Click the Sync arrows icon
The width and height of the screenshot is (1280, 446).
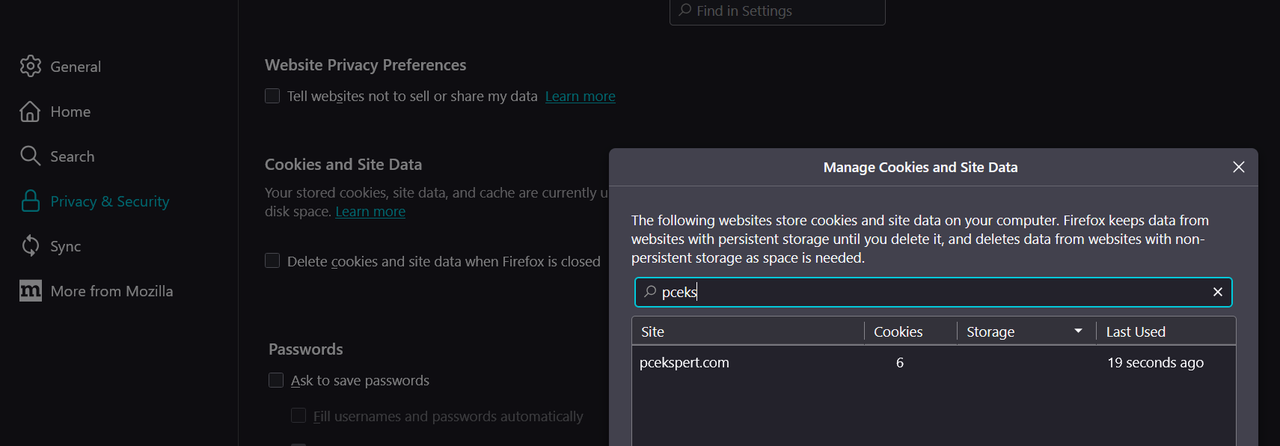(30, 247)
